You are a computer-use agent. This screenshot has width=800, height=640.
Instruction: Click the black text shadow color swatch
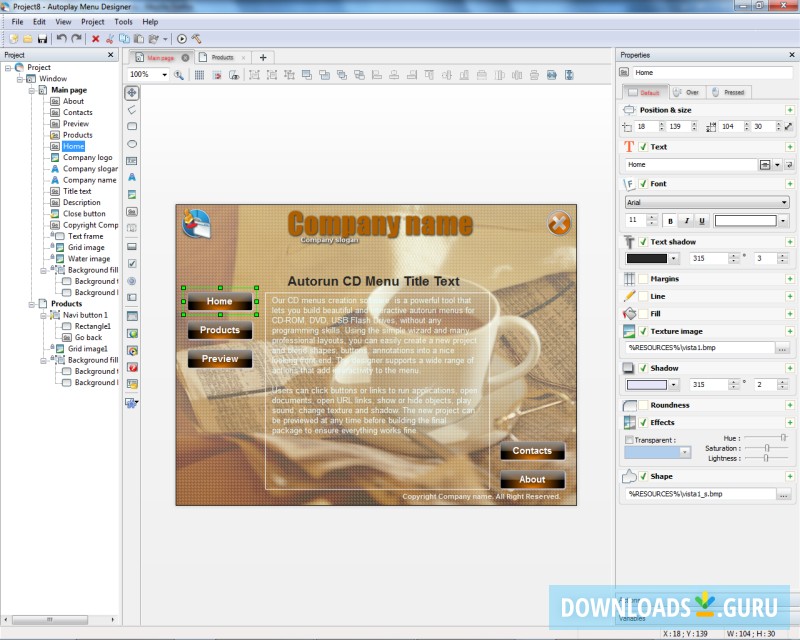[646, 259]
